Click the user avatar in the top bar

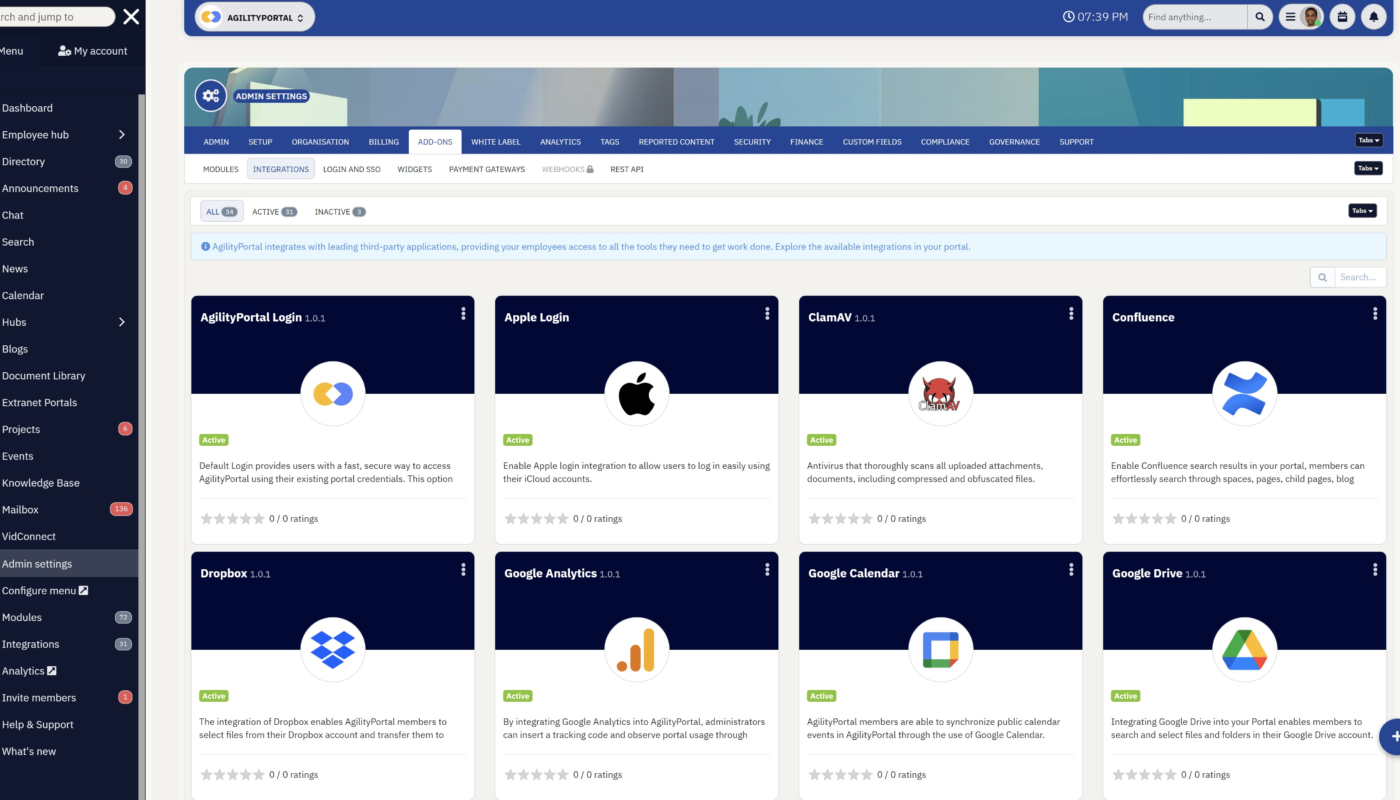tap(1312, 17)
